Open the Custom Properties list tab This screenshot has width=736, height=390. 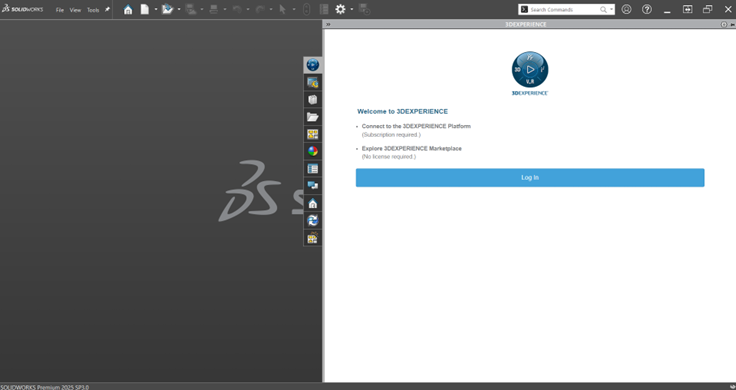313,168
